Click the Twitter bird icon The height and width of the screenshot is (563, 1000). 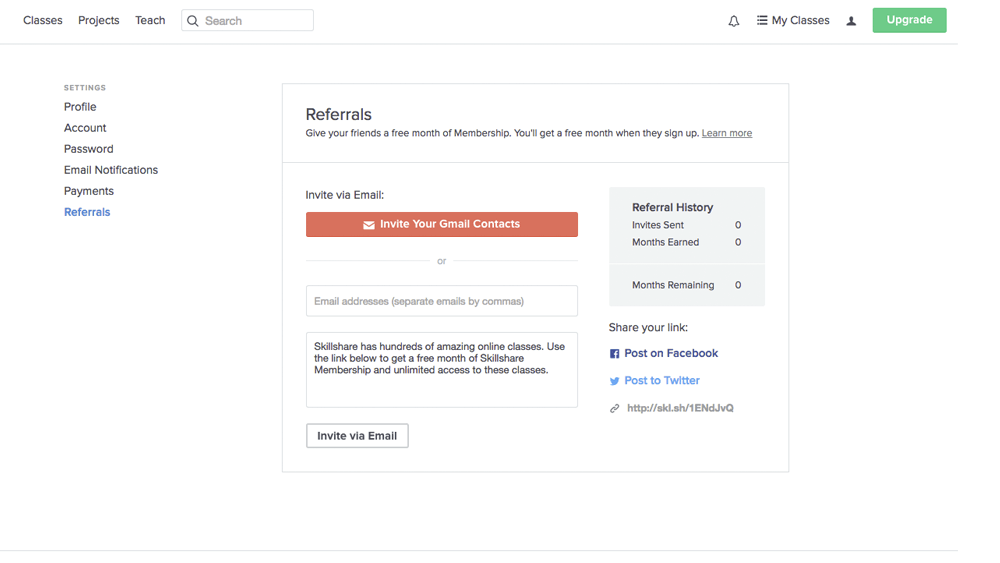(x=614, y=381)
